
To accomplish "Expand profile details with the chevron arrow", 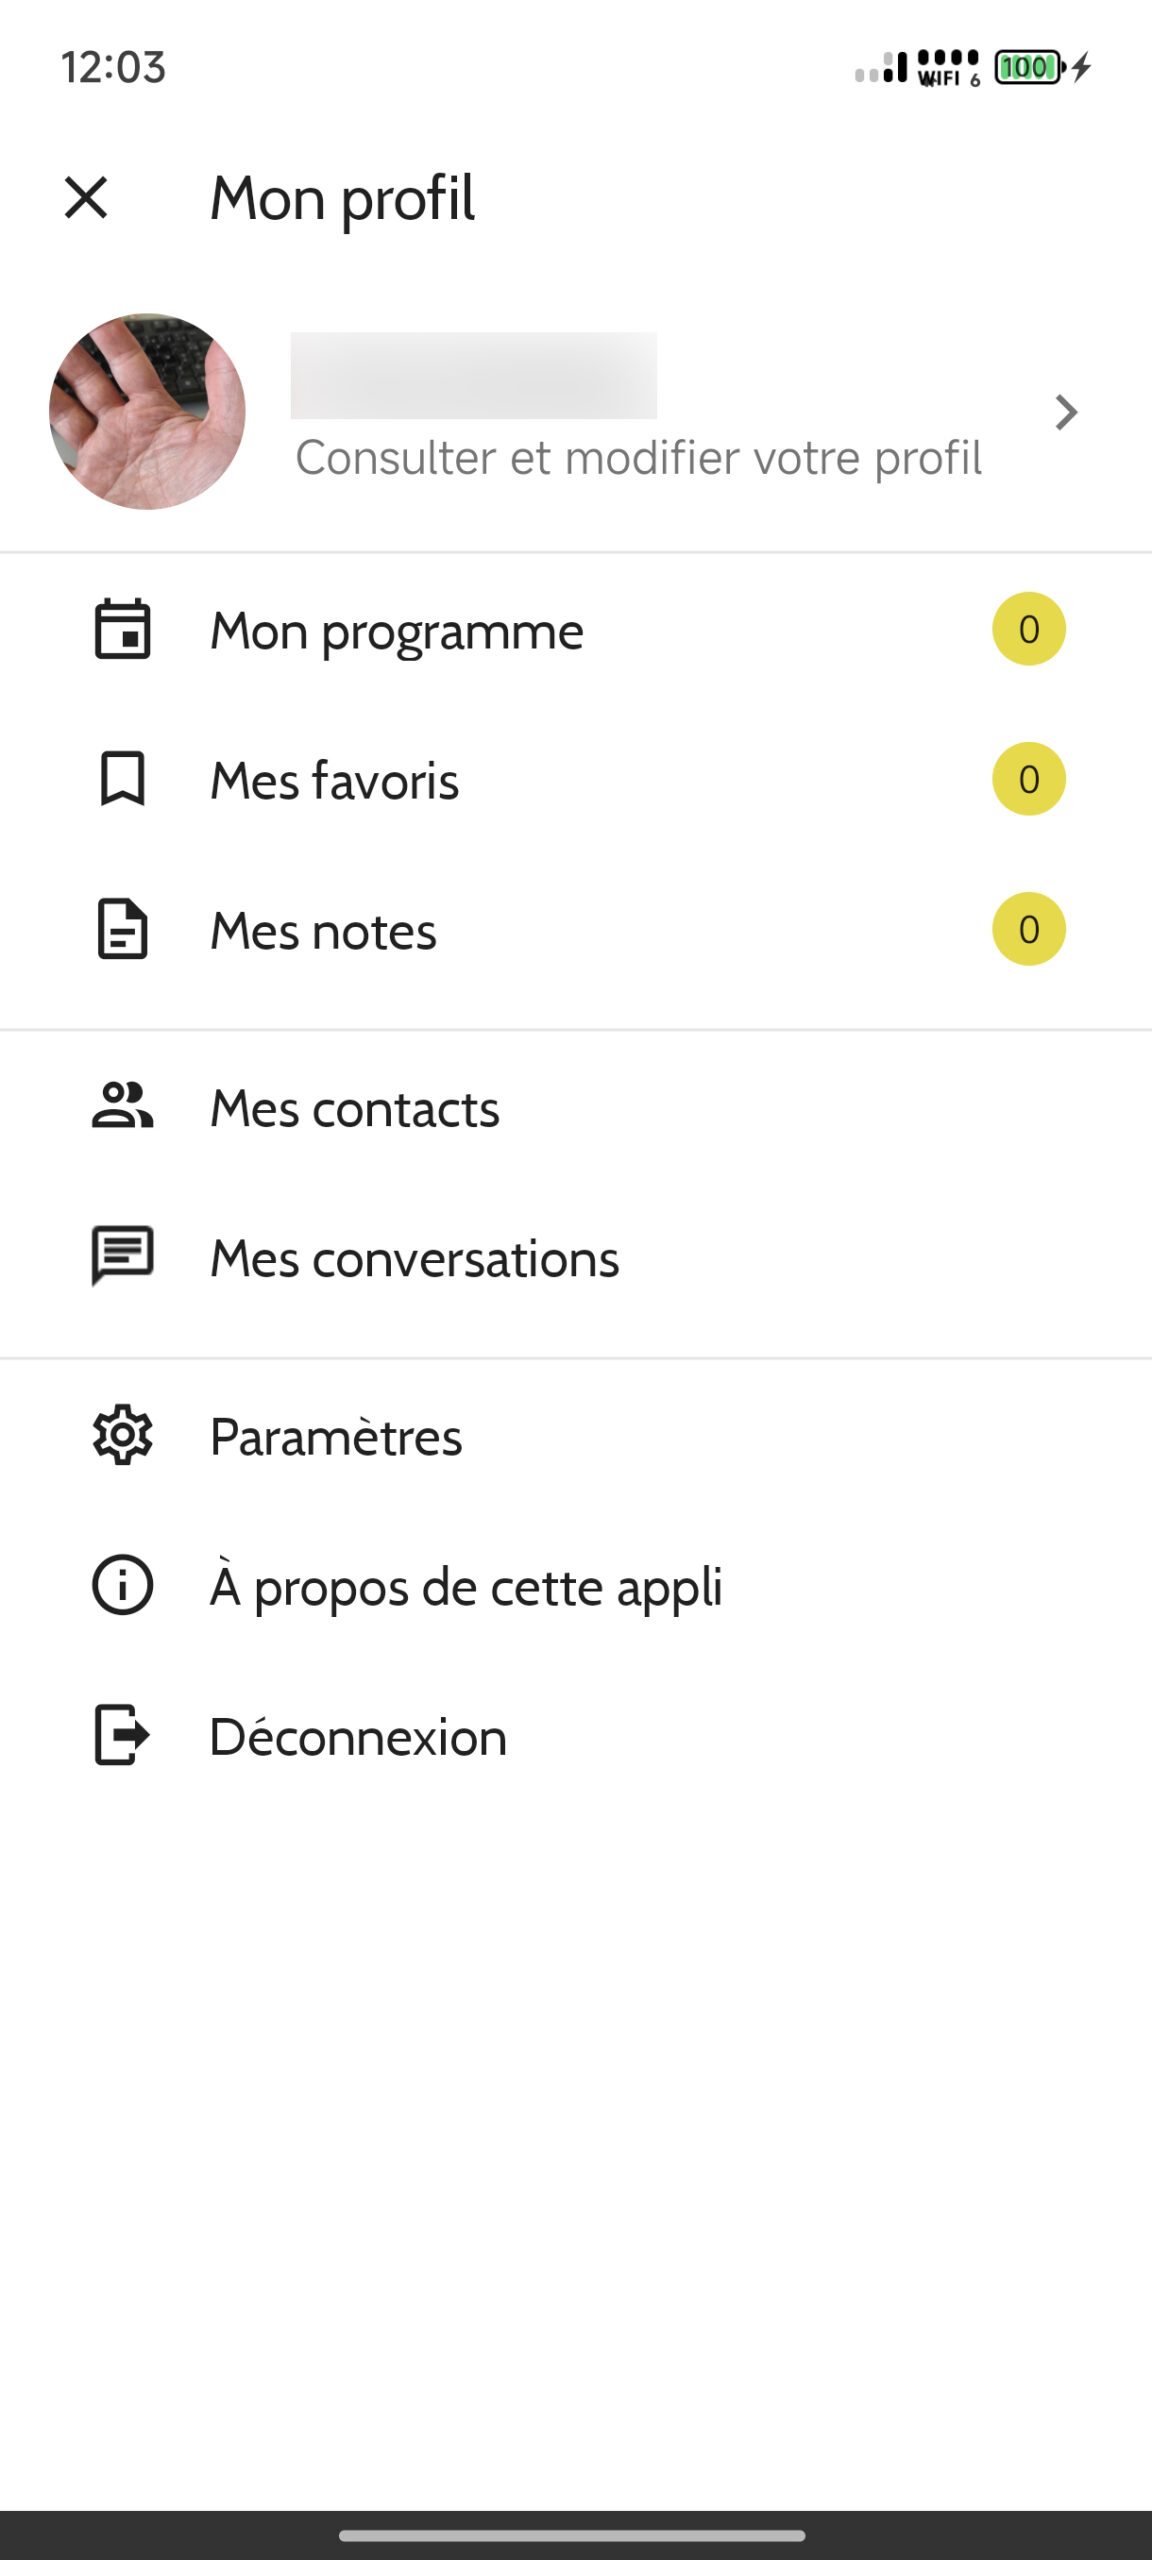I will point(1066,412).
